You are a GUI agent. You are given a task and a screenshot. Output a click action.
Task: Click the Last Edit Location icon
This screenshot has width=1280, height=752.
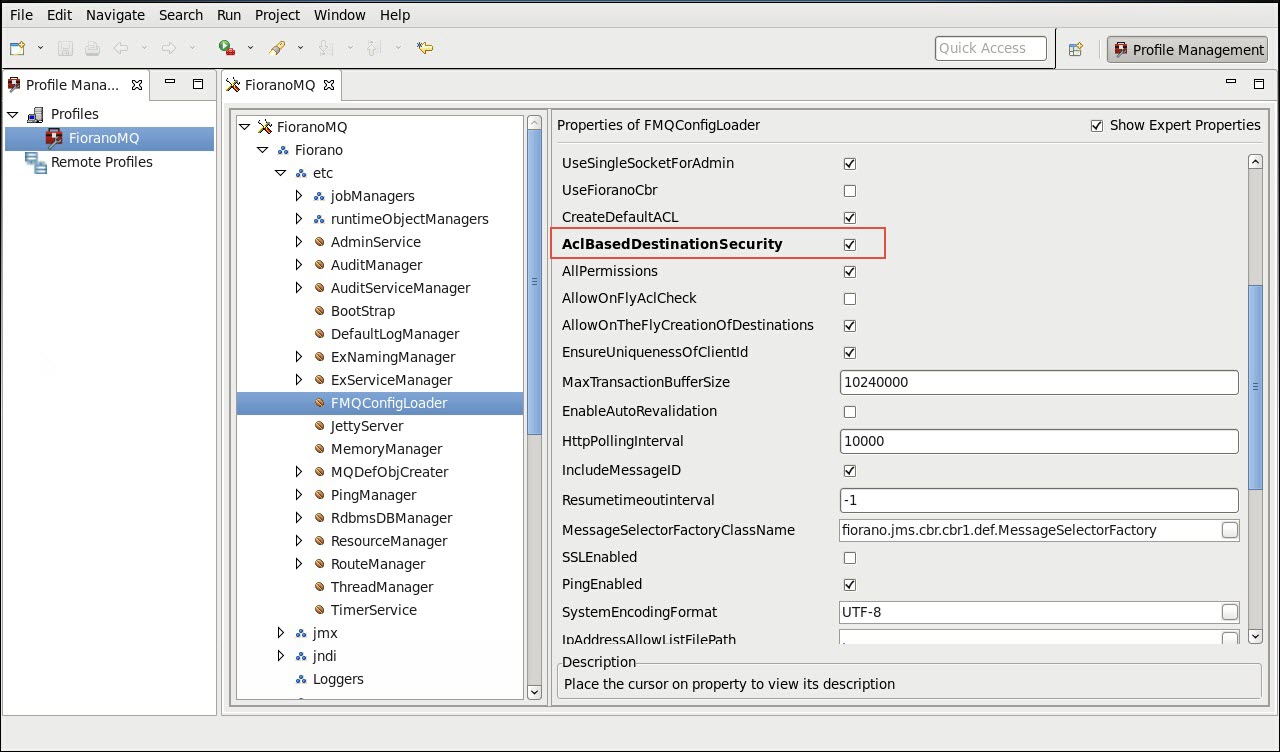426,48
